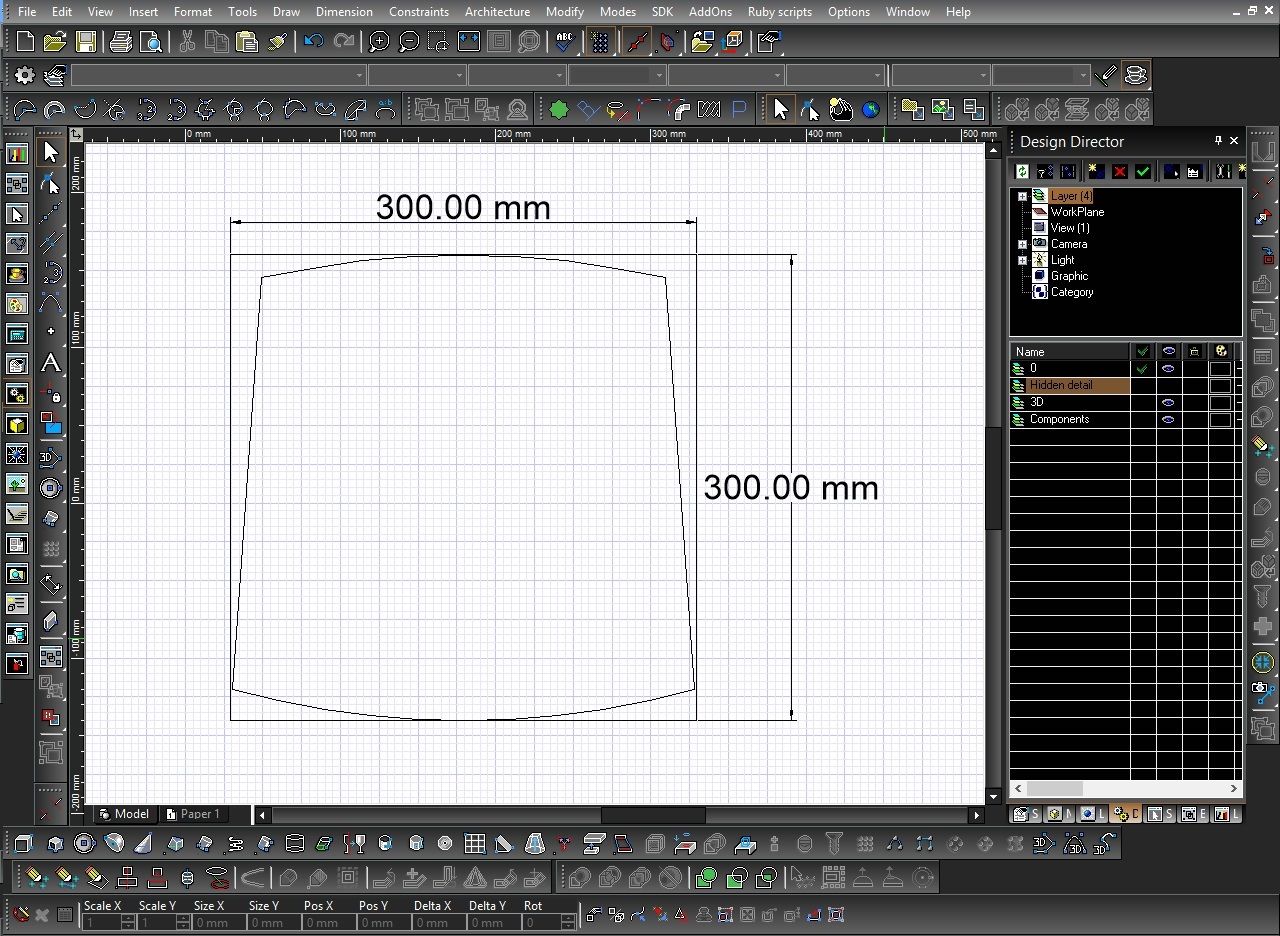
Task: Open the Dimension menu
Action: 344,12
